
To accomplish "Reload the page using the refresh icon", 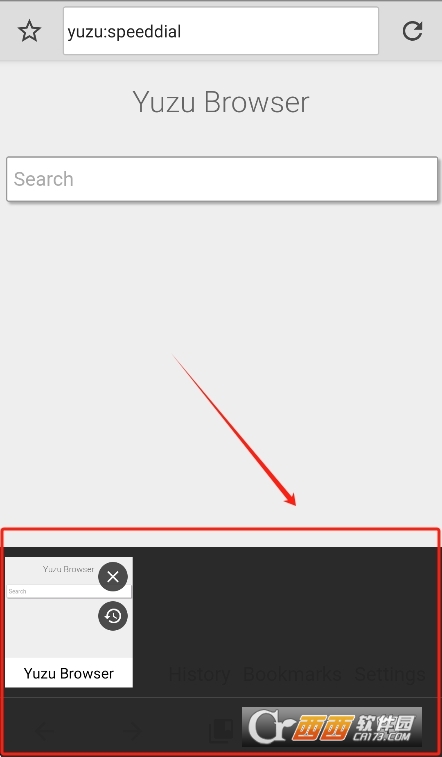I will point(413,31).
